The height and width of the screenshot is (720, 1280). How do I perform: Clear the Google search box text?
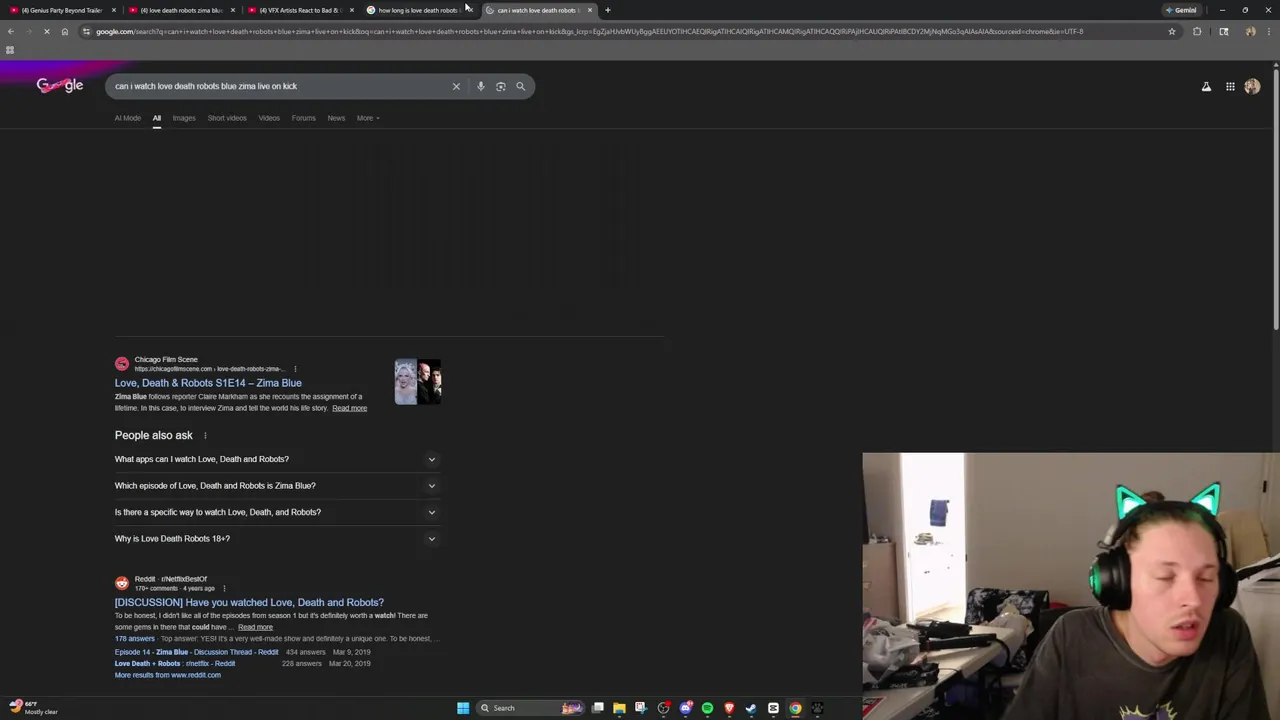tap(456, 86)
